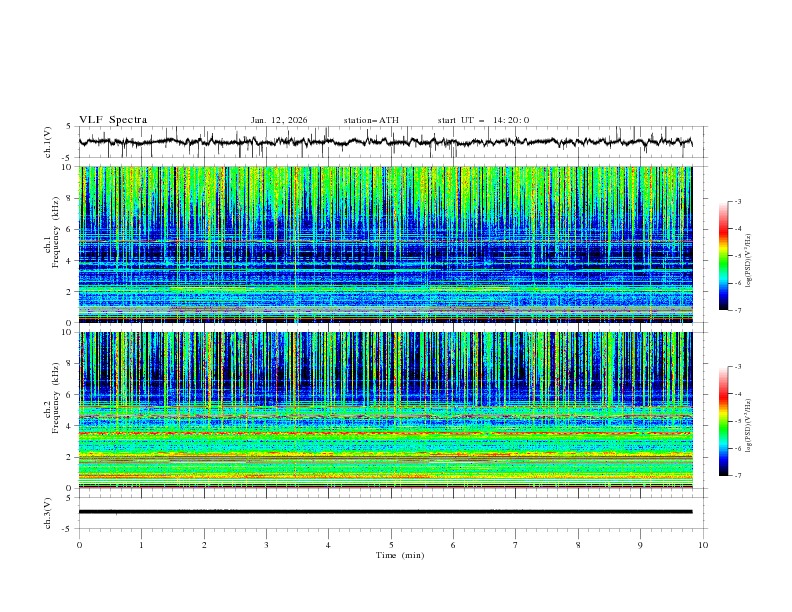Click the ch.2 spectrogram color scale bar

click(x=723, y=421)
